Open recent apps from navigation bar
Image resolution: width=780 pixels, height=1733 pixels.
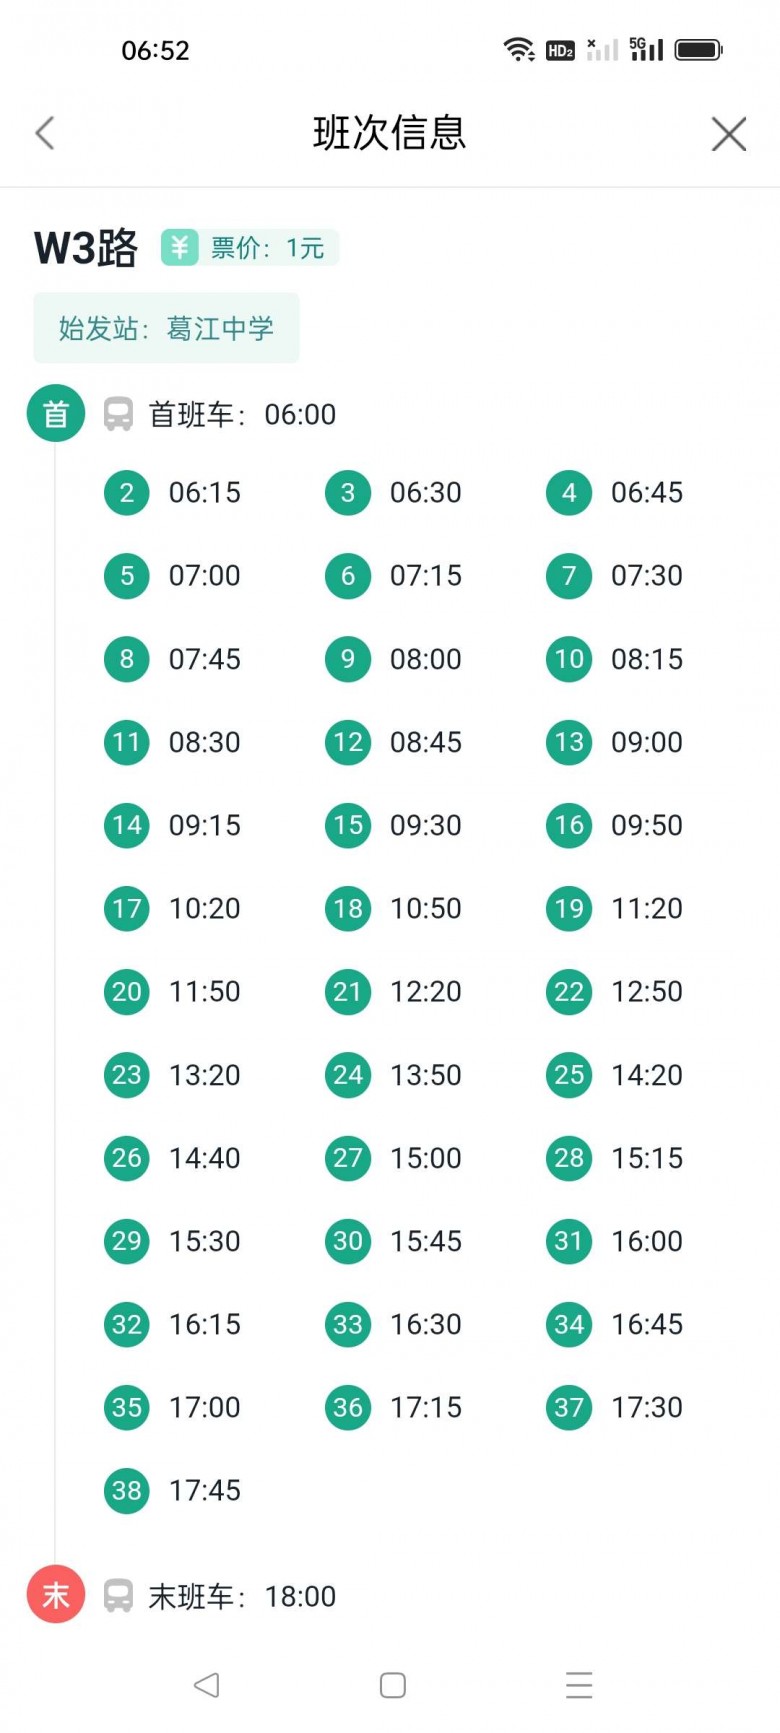coord(579,1685)
